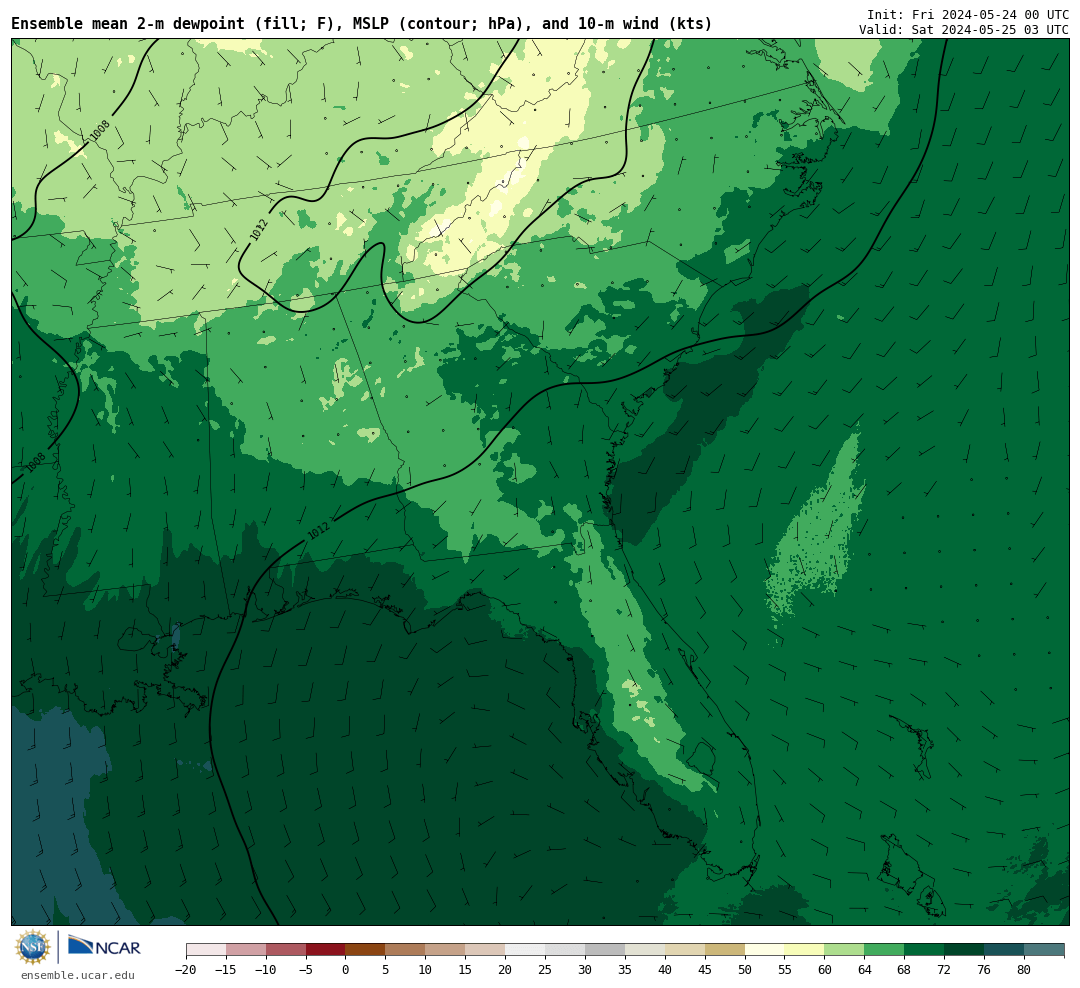Click the -10 to -5 rose swatch
1080x988 pixels.
click(286, 950)
